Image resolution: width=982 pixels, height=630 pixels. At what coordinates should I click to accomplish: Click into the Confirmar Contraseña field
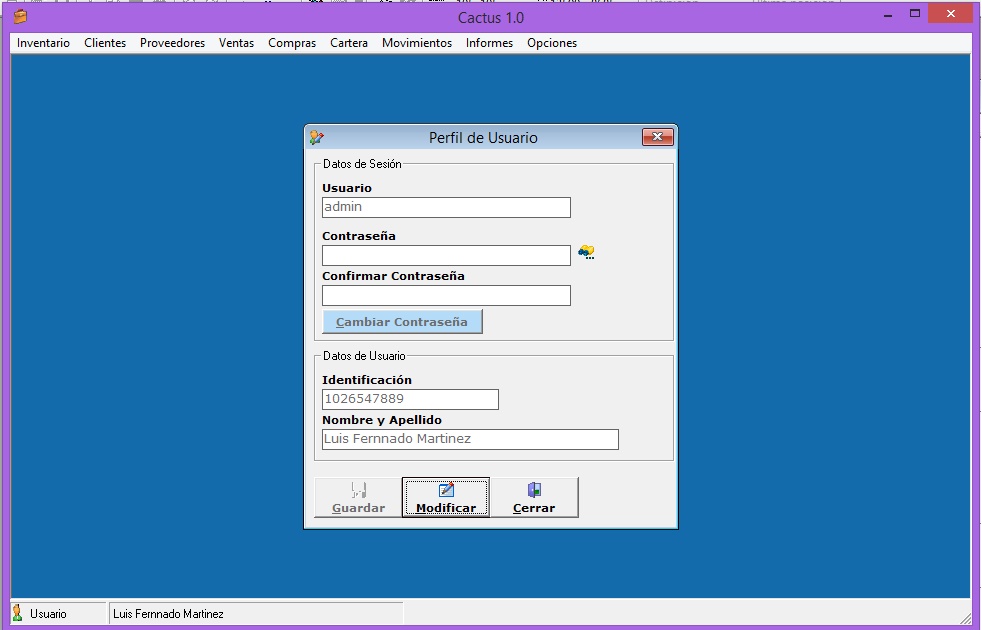(446, 296)
